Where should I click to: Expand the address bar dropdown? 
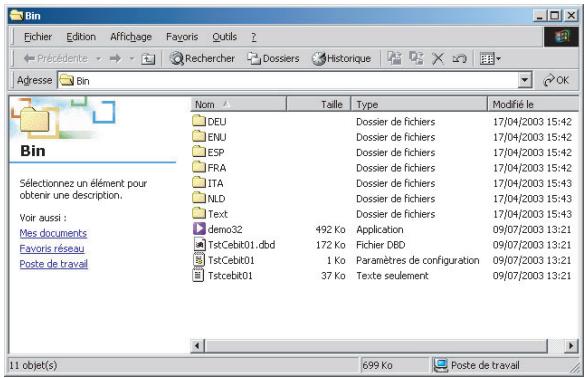click(x=525, y=80)
